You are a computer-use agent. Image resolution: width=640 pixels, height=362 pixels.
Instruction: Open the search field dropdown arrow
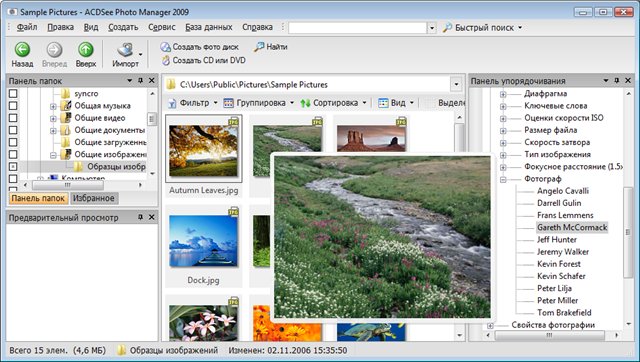(432, 28)
